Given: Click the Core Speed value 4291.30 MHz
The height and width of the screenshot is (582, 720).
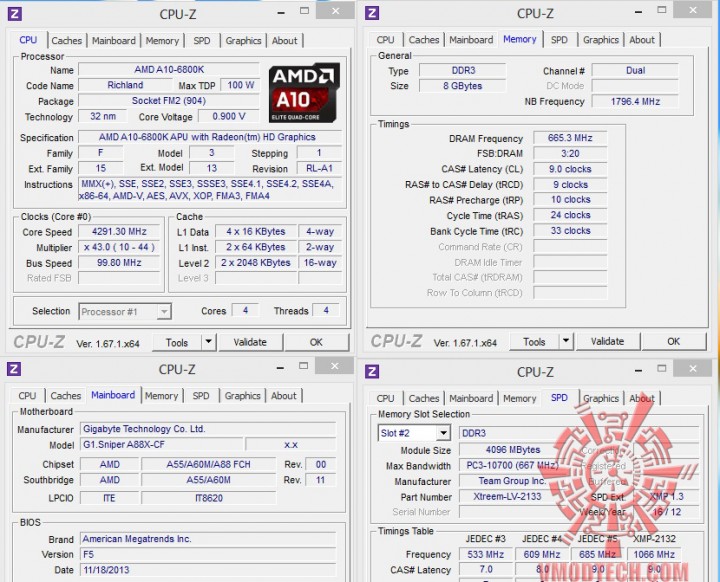Looking at the screenshot, I should (119, 232).
